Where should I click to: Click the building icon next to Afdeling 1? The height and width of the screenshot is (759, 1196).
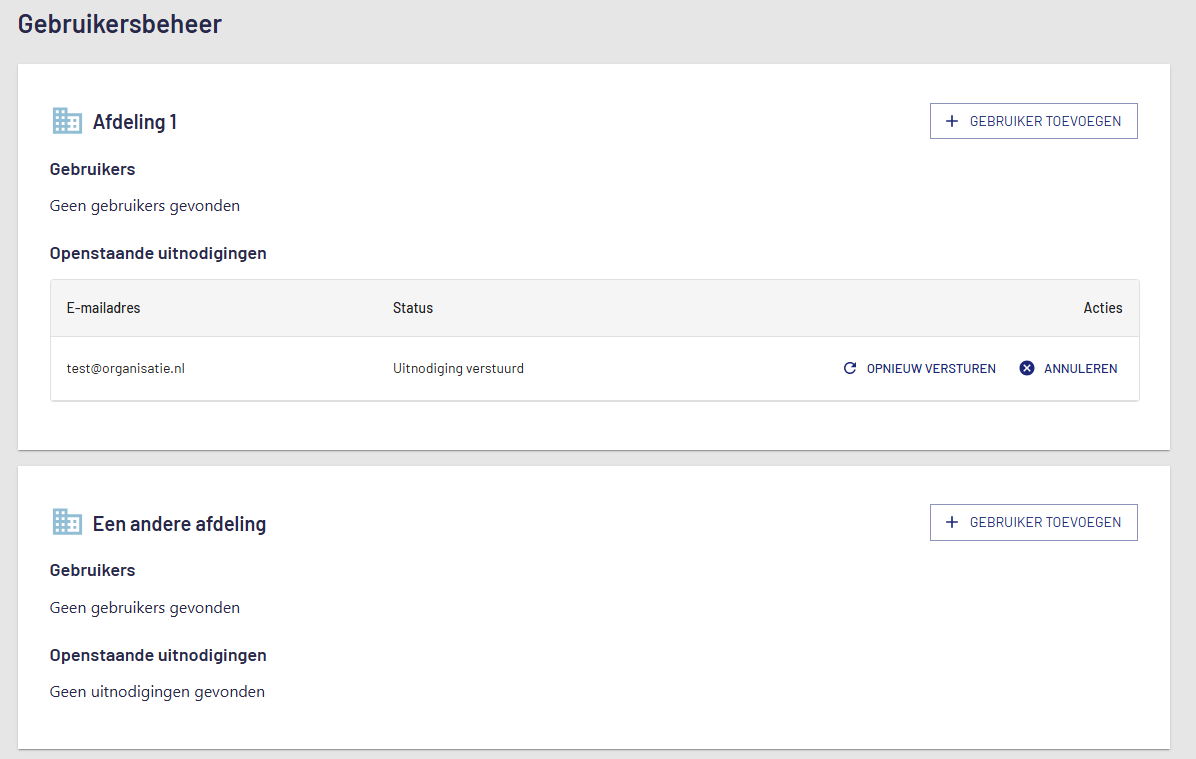pos(67,121)
